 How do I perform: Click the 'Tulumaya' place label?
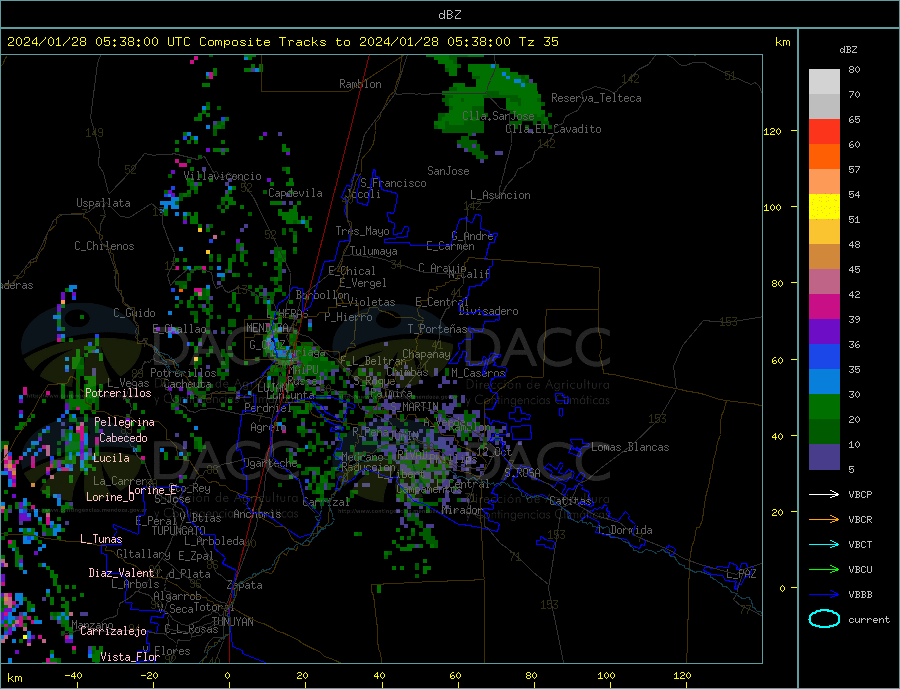coord(374,251)
